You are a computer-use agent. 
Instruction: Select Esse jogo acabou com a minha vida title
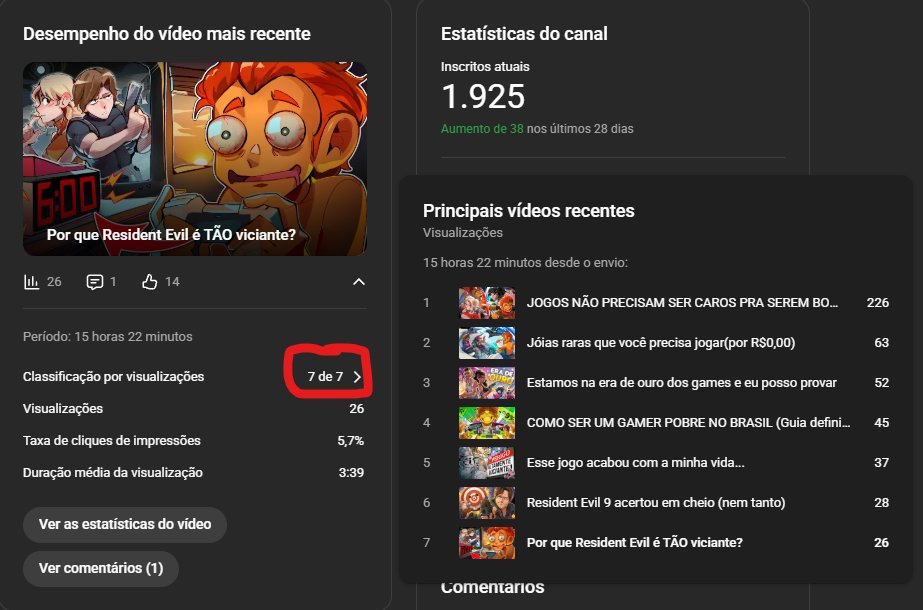(x=635, y=463)
